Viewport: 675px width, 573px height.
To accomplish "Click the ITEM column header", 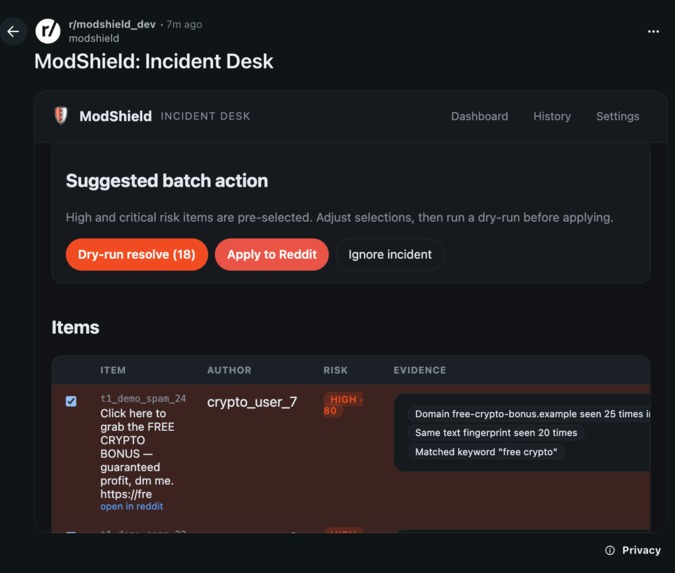I will coord(113,370).
